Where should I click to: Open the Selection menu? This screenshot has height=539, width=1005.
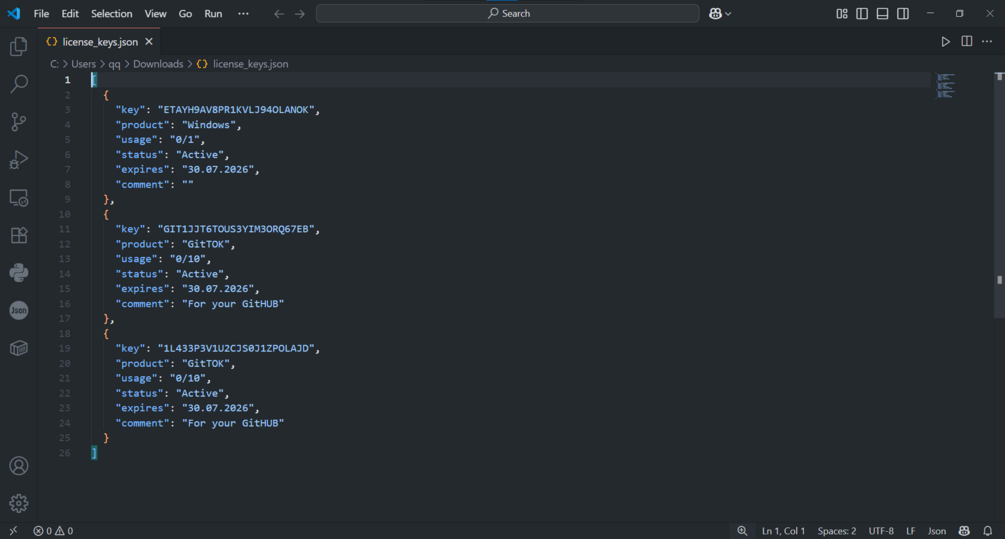112,13
